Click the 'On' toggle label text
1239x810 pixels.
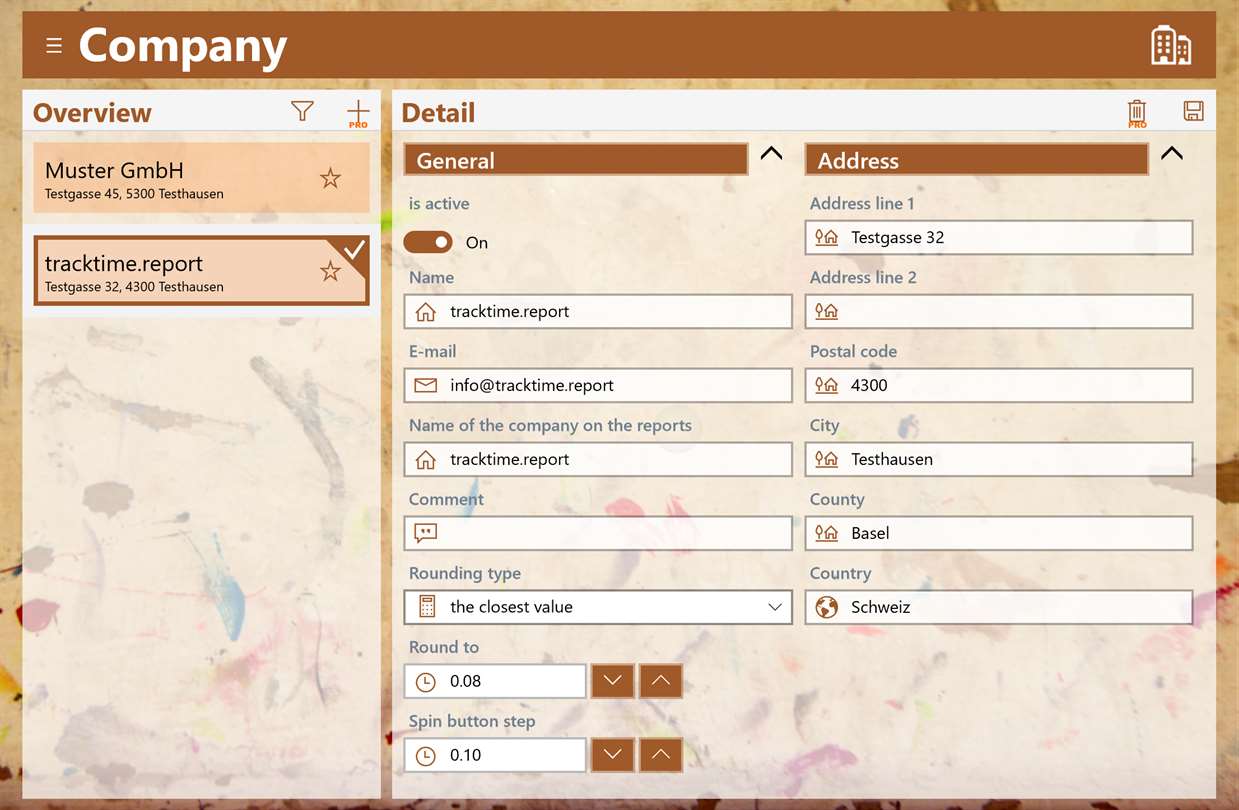477,243
